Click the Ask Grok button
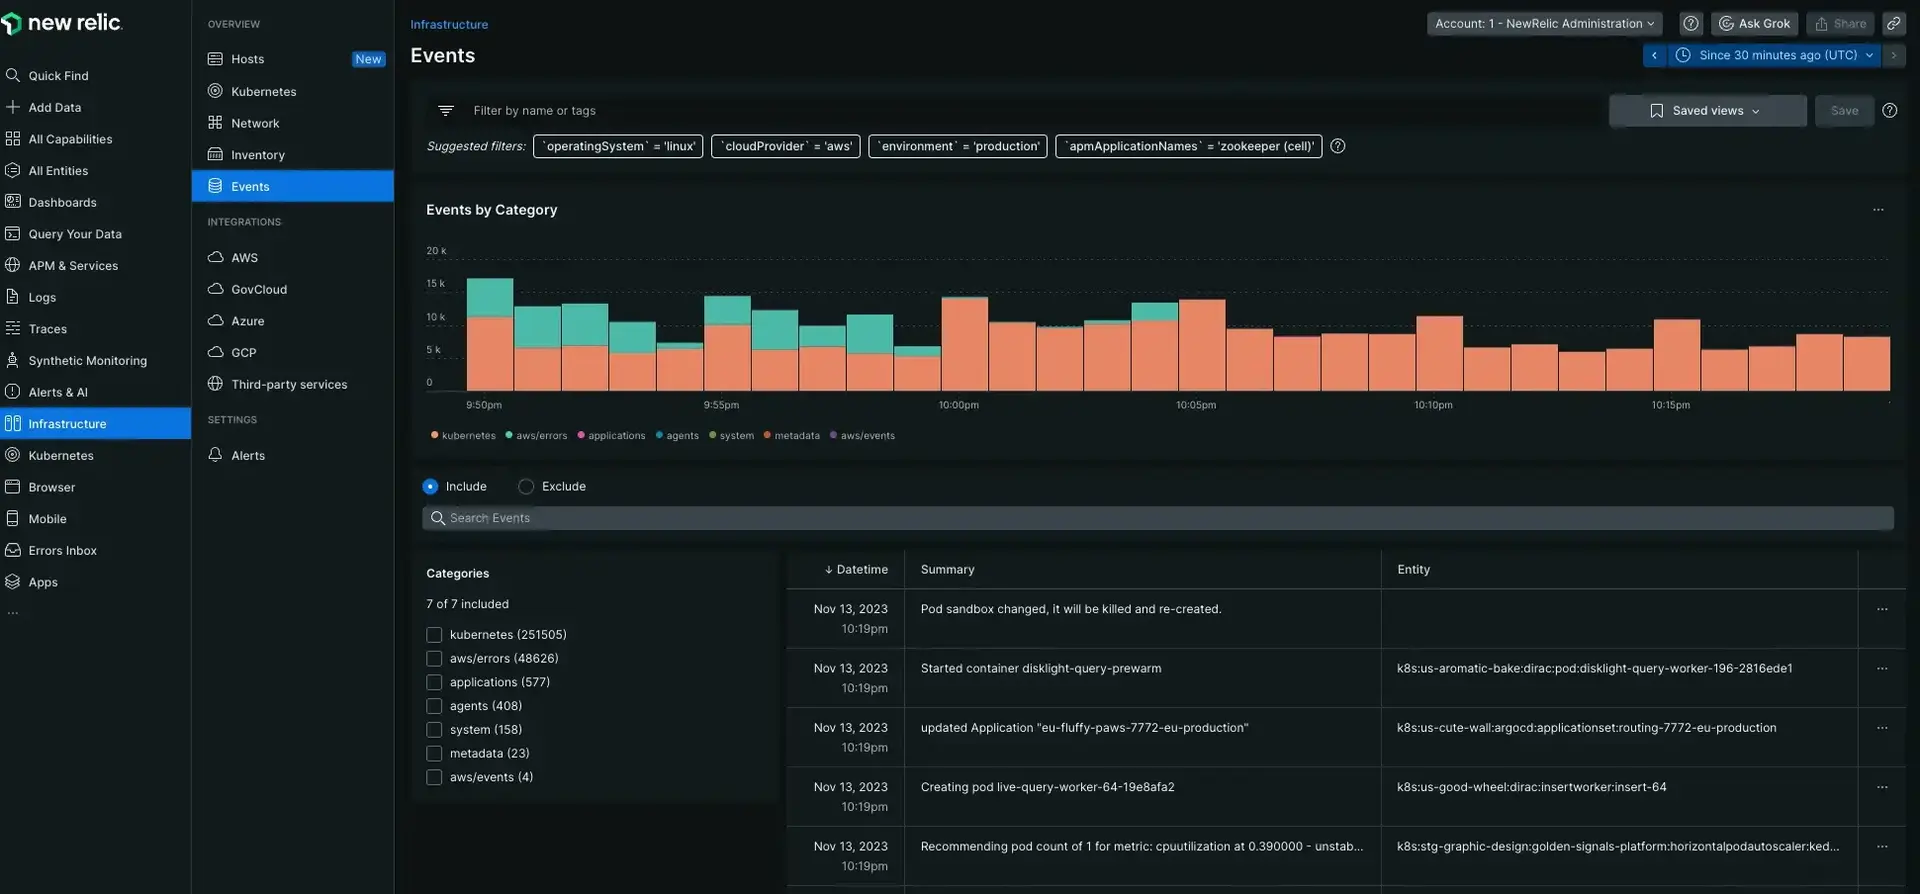Image resolution: width=1920 pixels, height=894 pixels. (x=1754, y=24)
